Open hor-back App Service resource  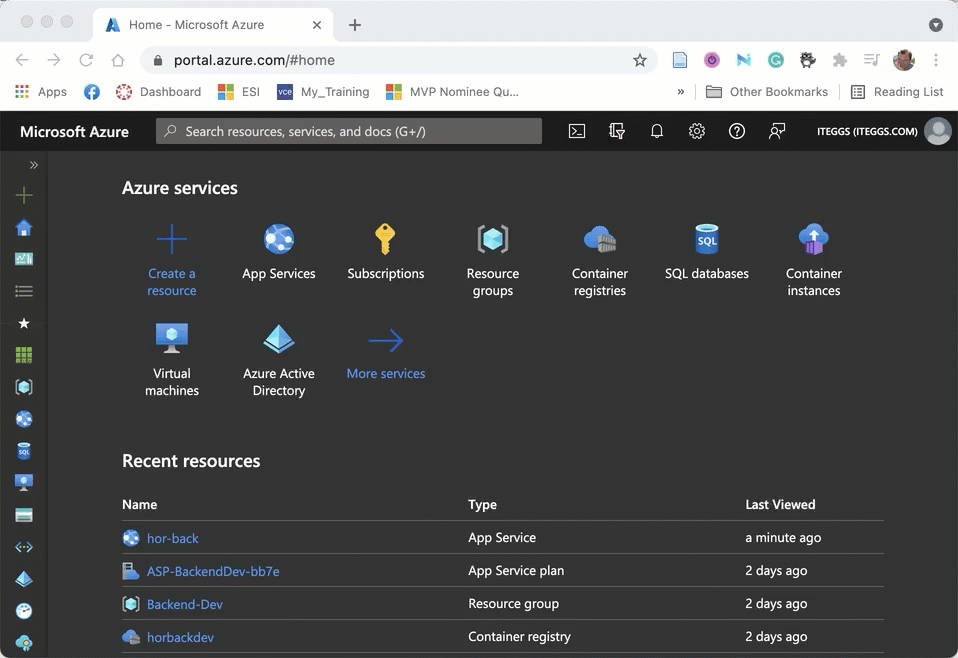[x=173, y=538]
